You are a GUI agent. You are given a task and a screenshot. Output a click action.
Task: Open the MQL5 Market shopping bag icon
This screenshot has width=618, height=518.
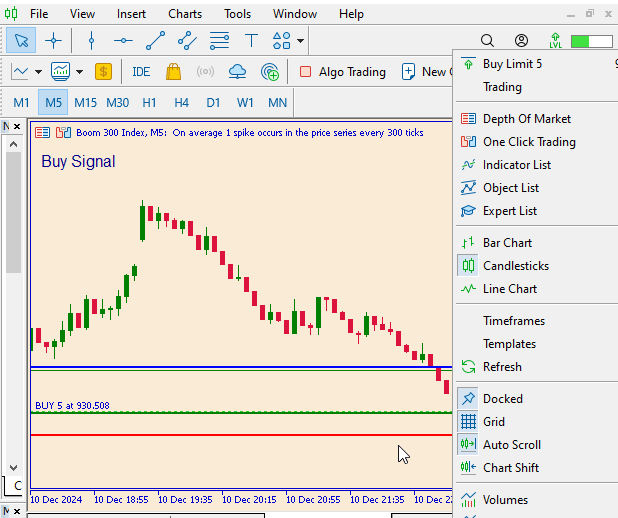tap(173, 72)
